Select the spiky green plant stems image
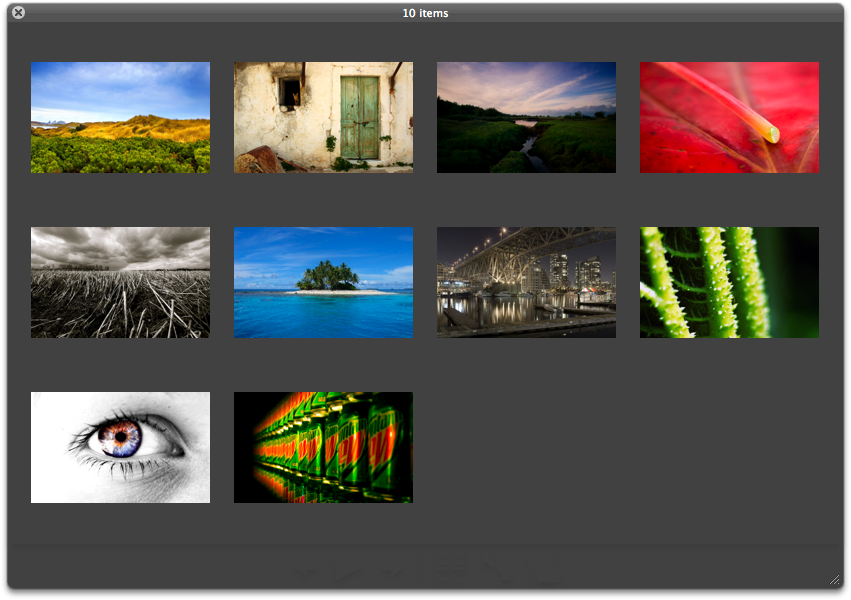 [x=729, y=282]
